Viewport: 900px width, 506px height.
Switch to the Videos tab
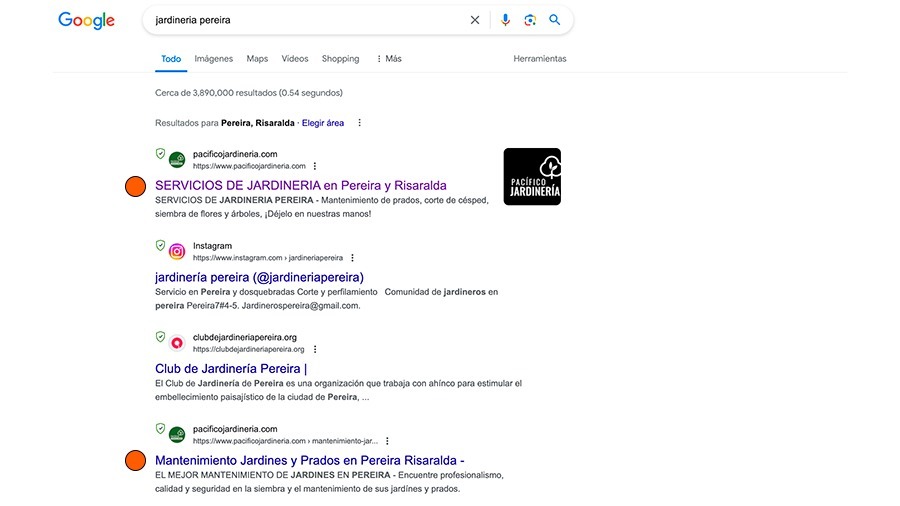pyautogui.click(x=294, y=59)
